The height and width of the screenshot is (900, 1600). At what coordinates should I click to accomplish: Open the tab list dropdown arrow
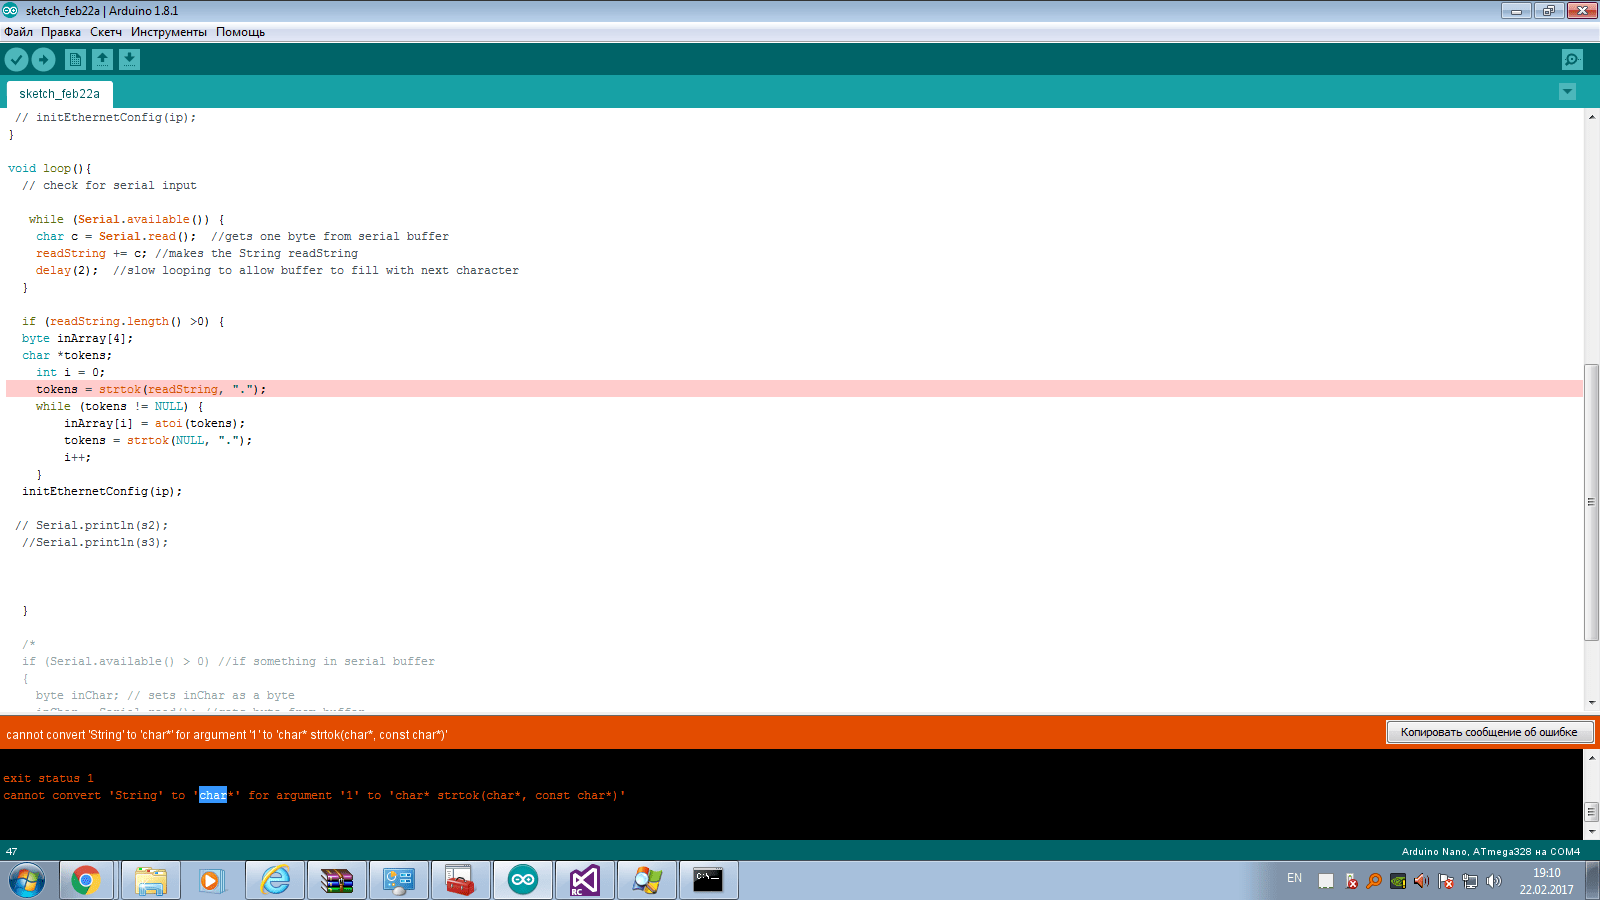pos(1567,91)
